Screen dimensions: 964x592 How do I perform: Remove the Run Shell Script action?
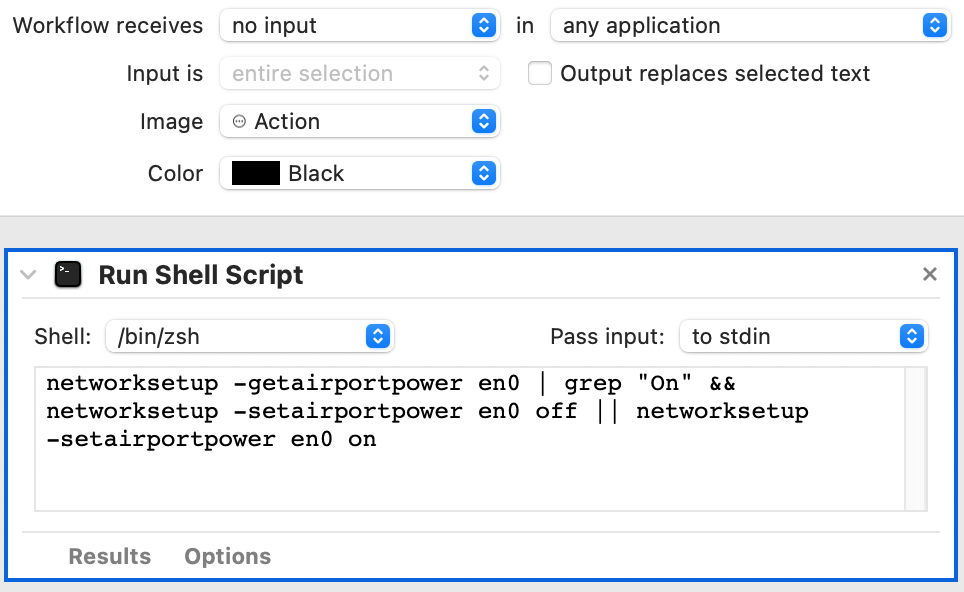click(930, 274)
